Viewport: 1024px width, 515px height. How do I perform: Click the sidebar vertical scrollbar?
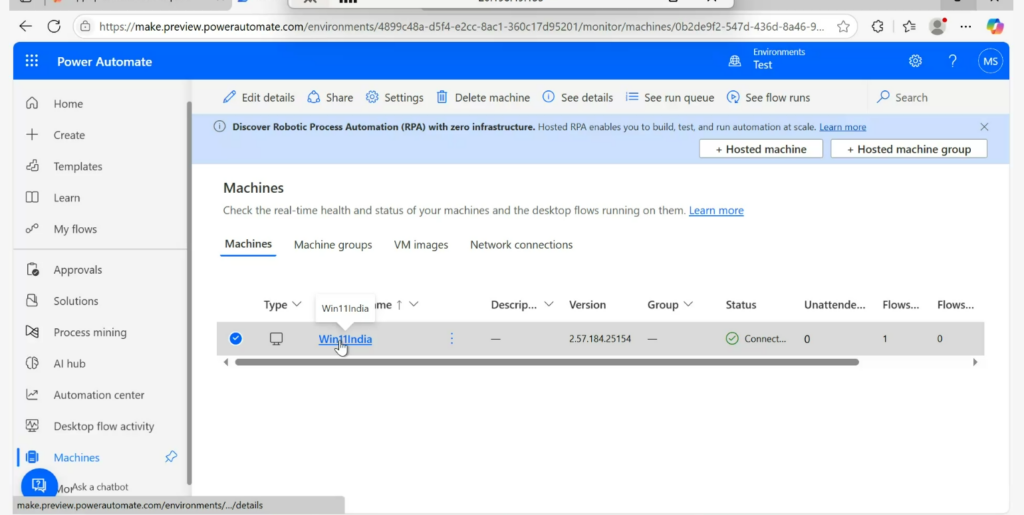click(189, 292)
